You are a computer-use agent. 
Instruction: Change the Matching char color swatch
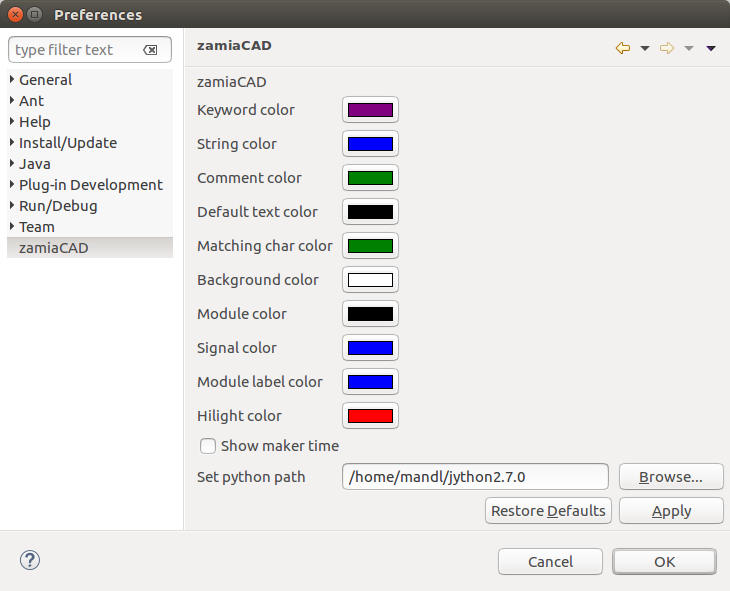click(371, 246)
